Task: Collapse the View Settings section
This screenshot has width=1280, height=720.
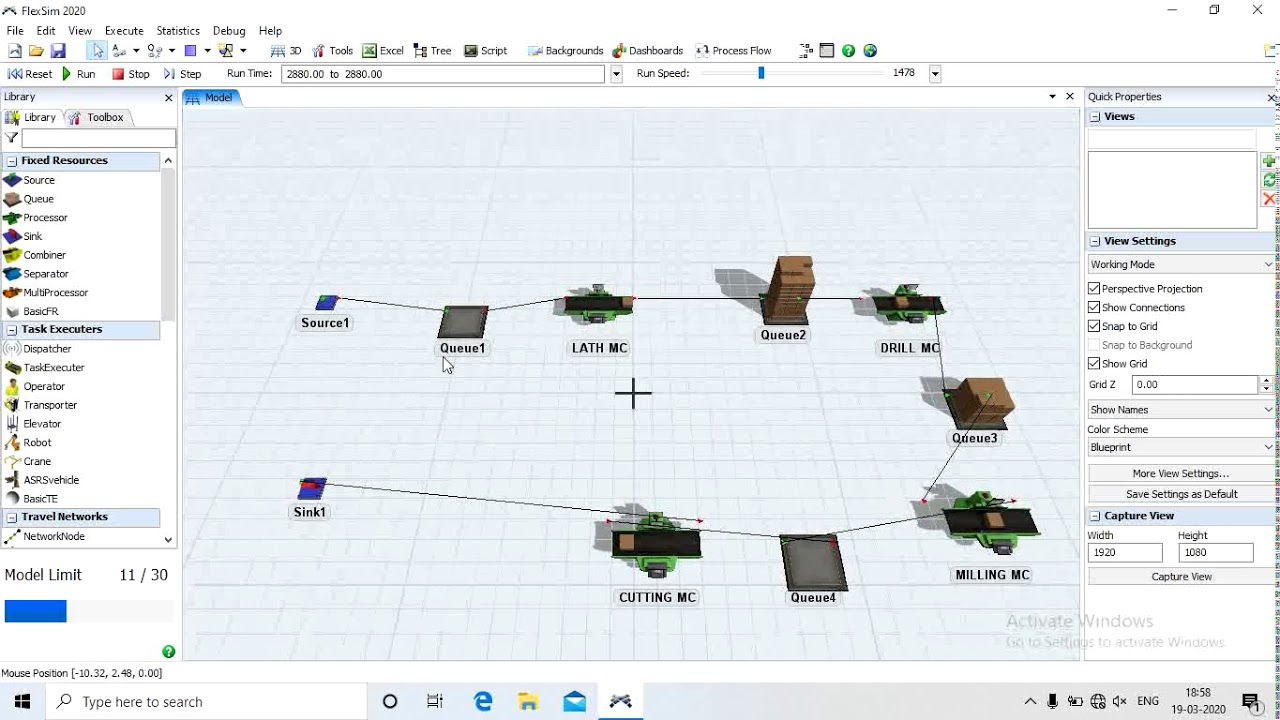Action: click(1095, 242)
